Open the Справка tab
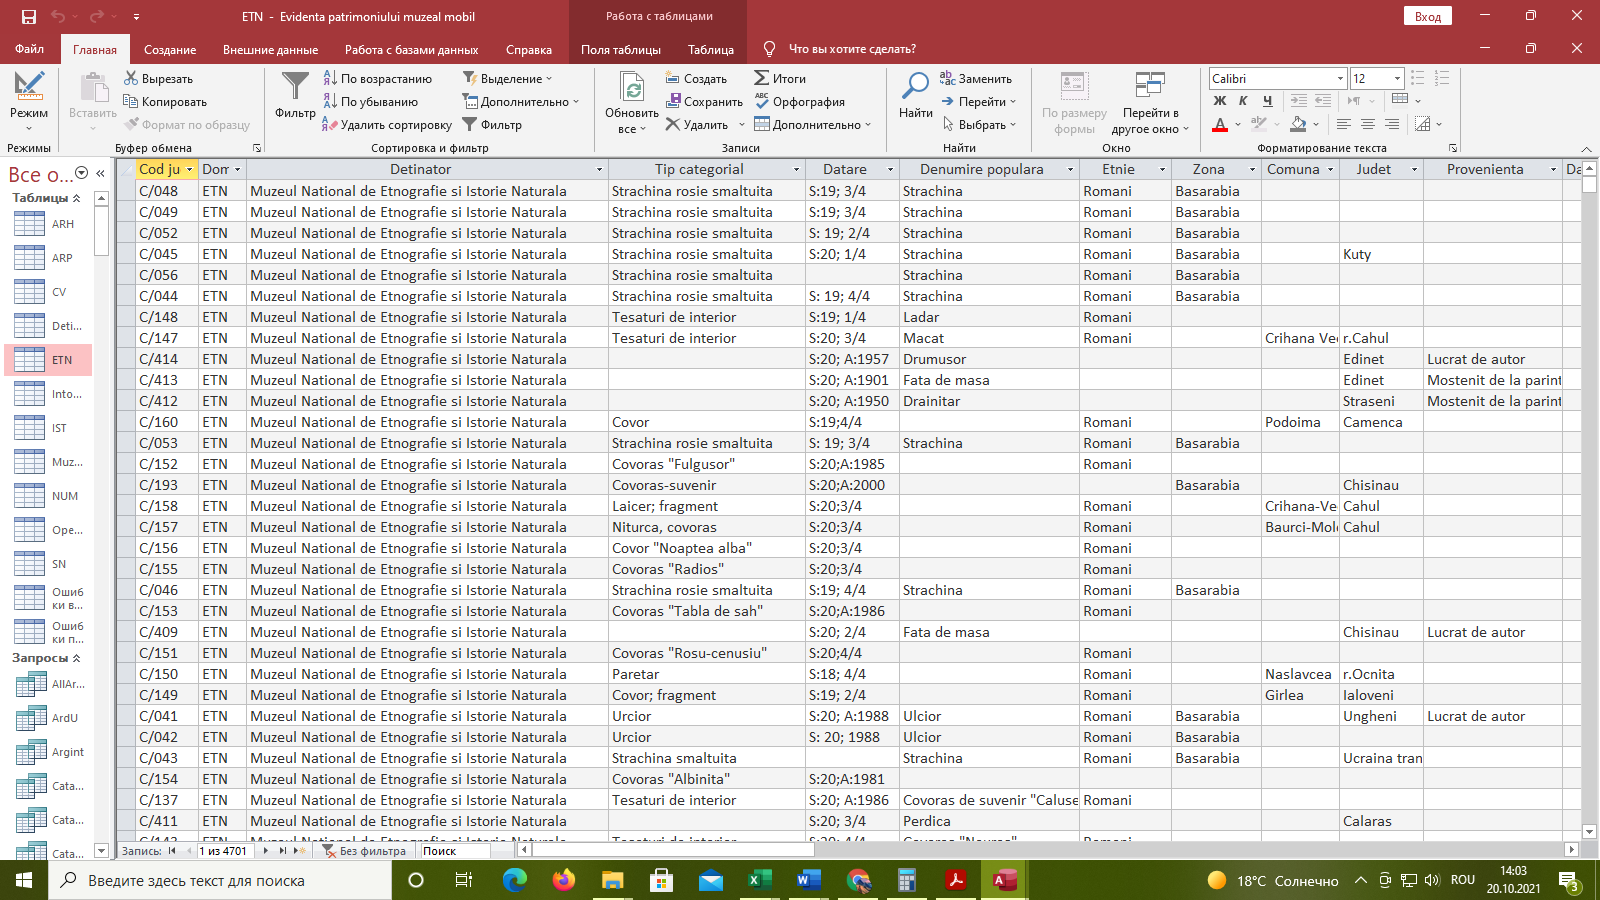 click(529, 49)
